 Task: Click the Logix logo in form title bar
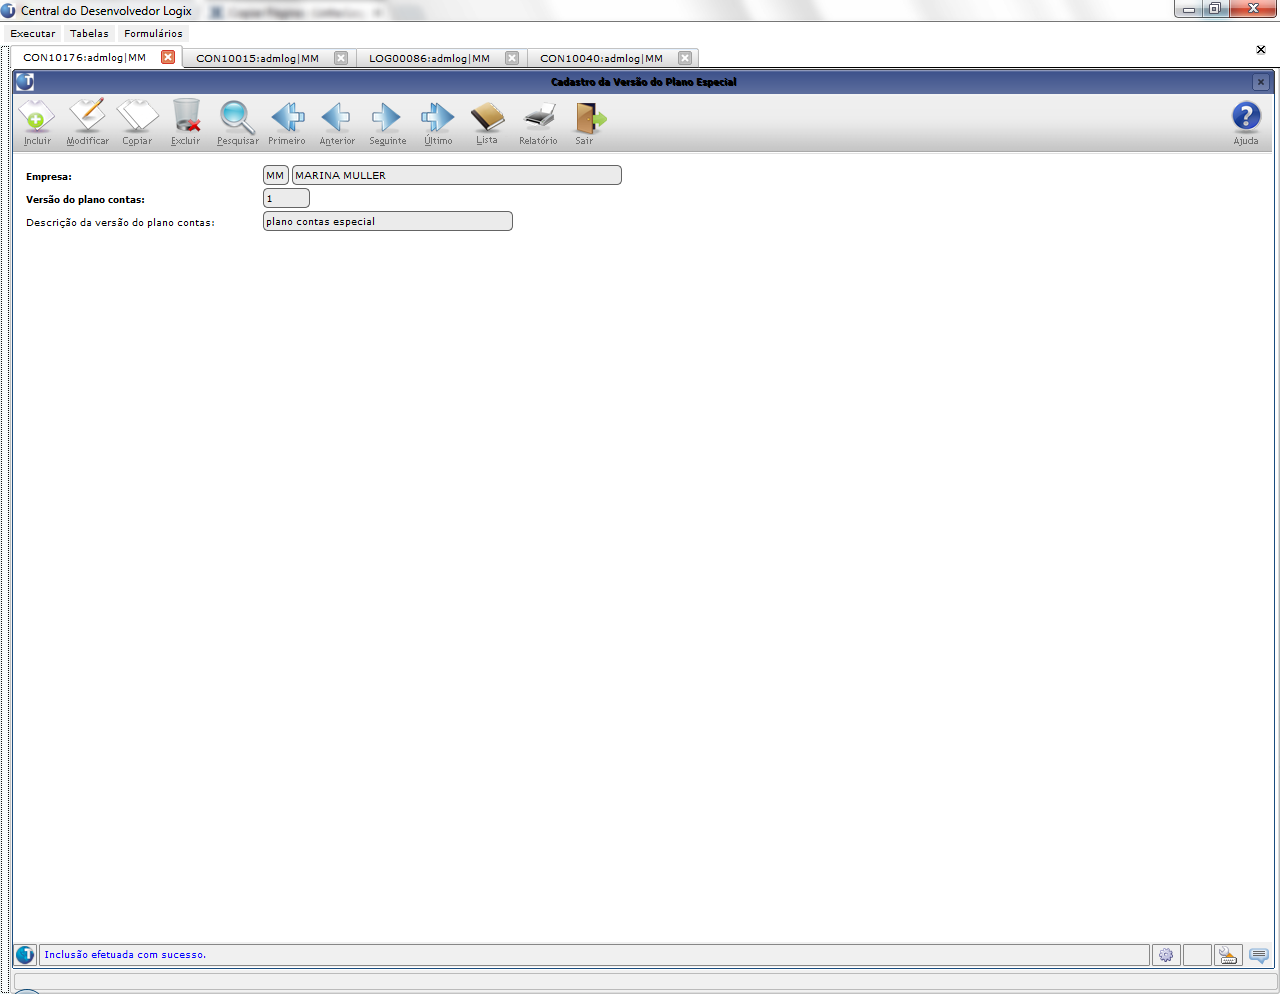coord(25,82)
